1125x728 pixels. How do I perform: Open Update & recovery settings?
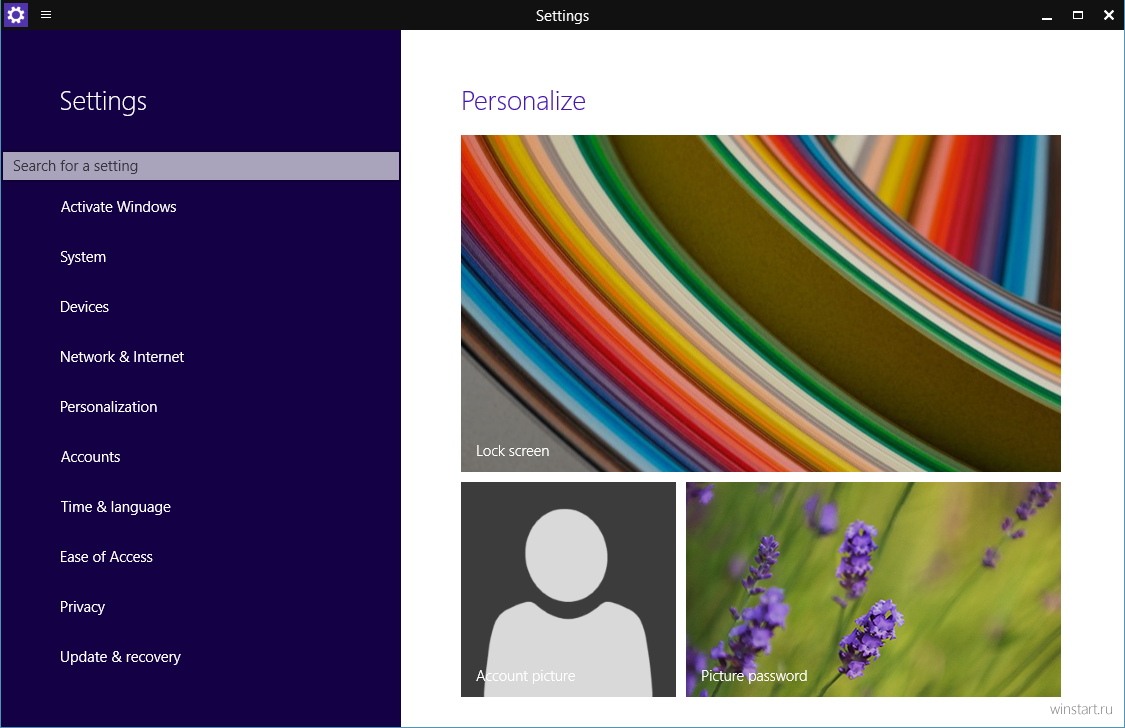pyautogui.click(x=121, y=657)
